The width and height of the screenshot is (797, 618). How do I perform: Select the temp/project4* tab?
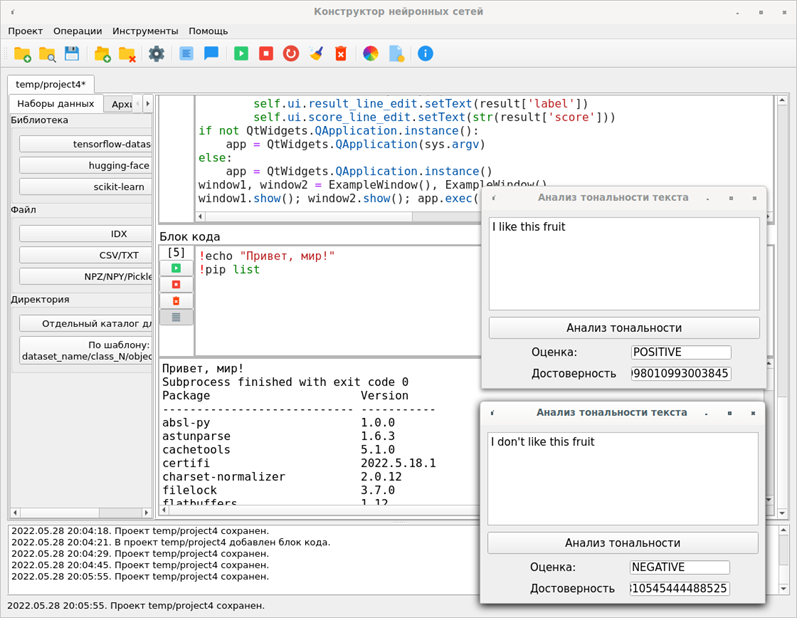click(x=50, y=84)
